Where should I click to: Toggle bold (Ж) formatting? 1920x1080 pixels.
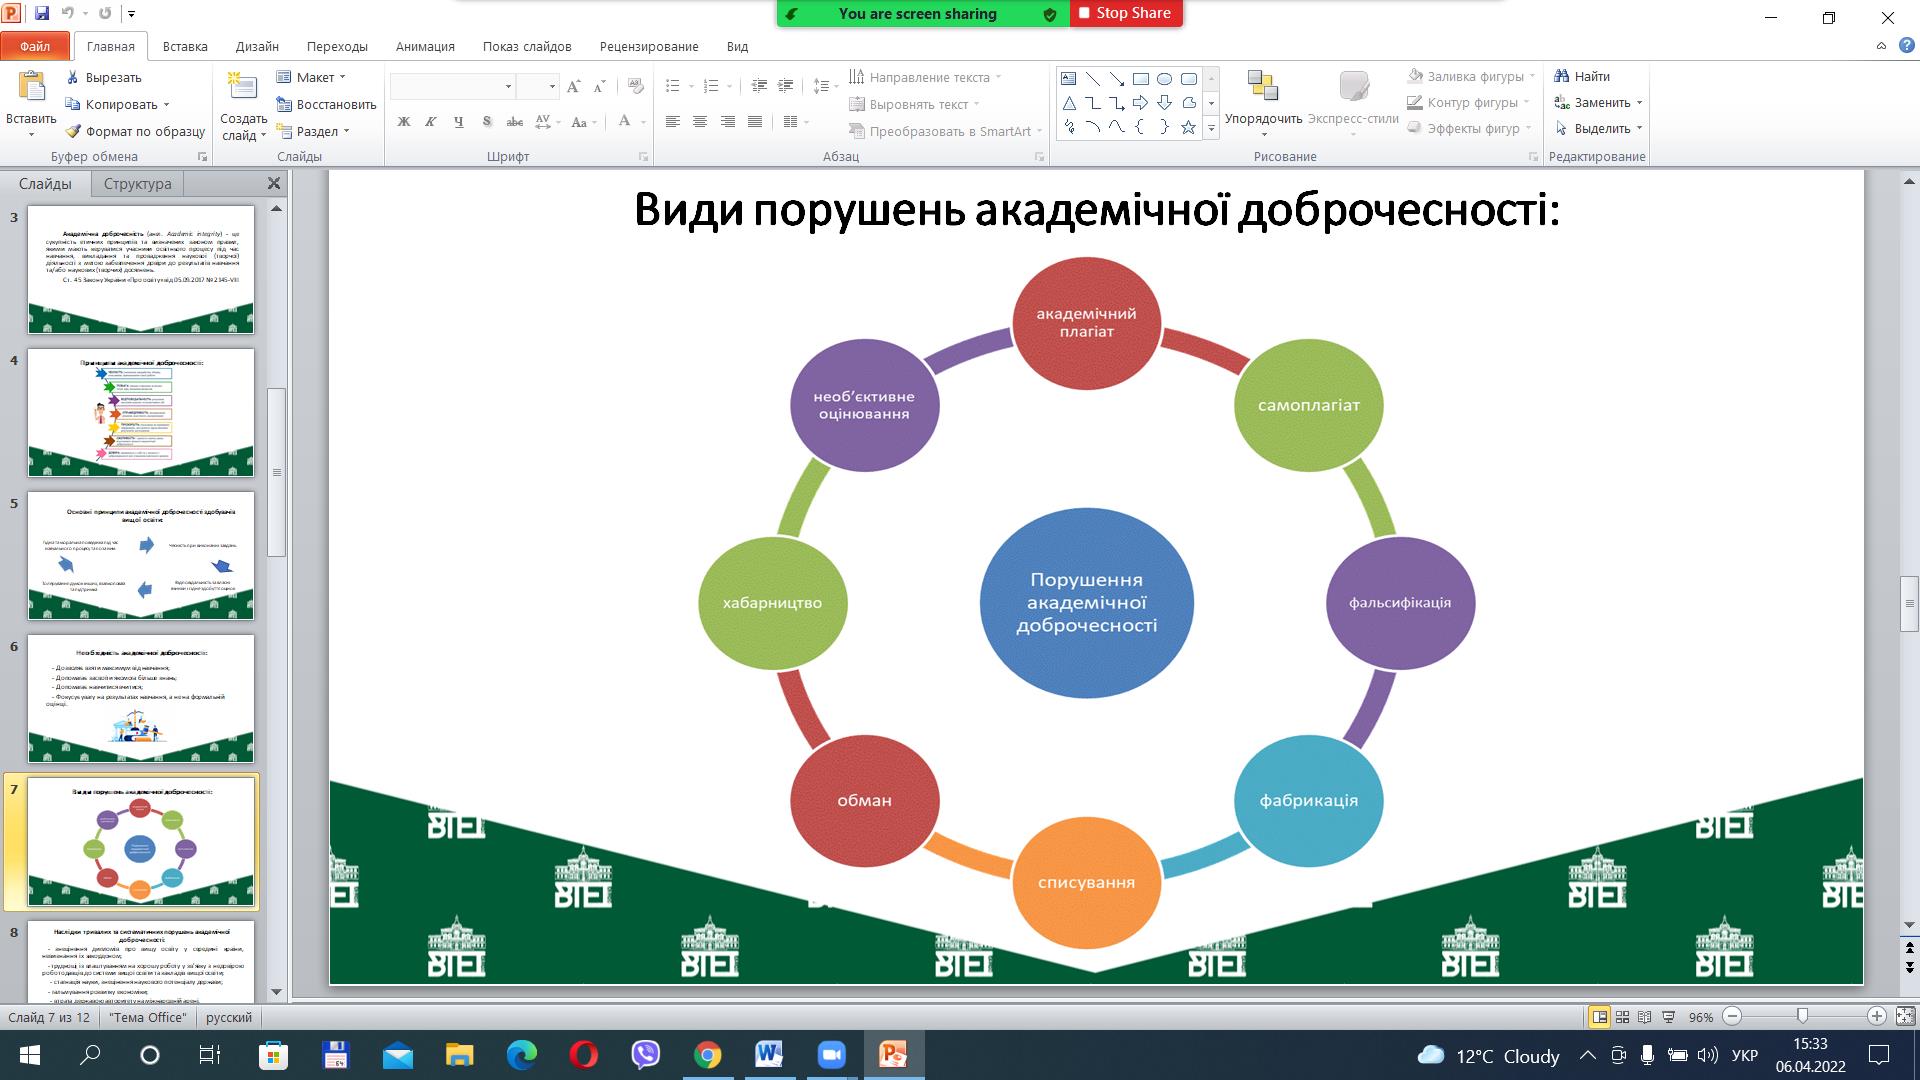[404, 122]
